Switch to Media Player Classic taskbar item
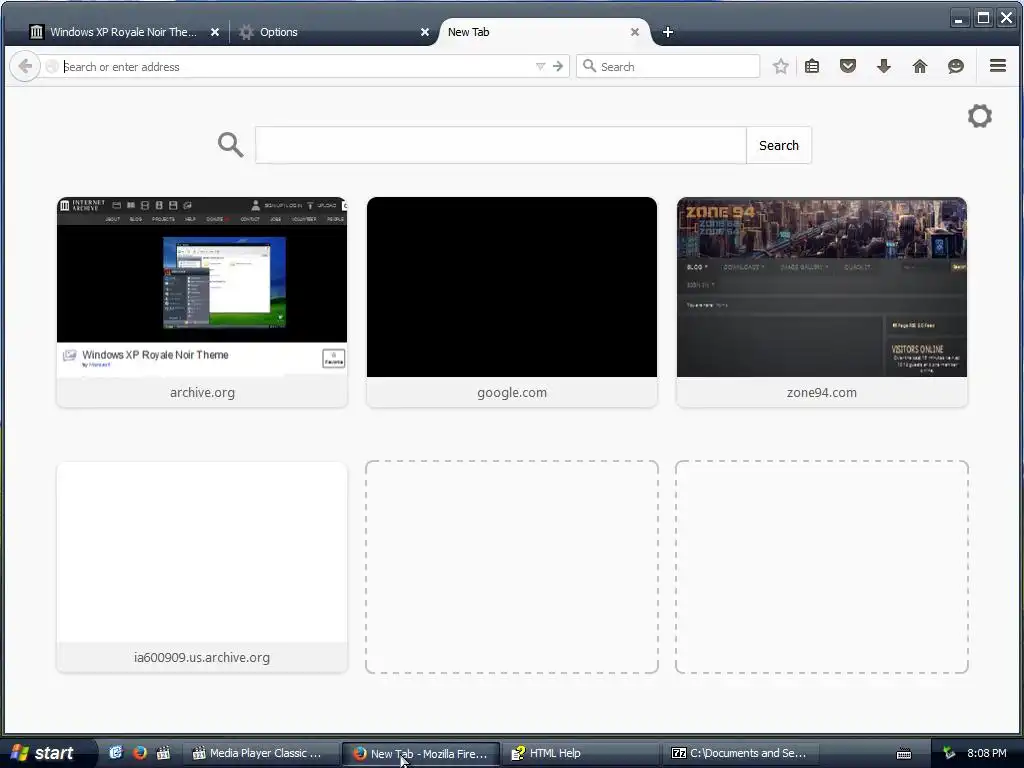 click(261, 753)
